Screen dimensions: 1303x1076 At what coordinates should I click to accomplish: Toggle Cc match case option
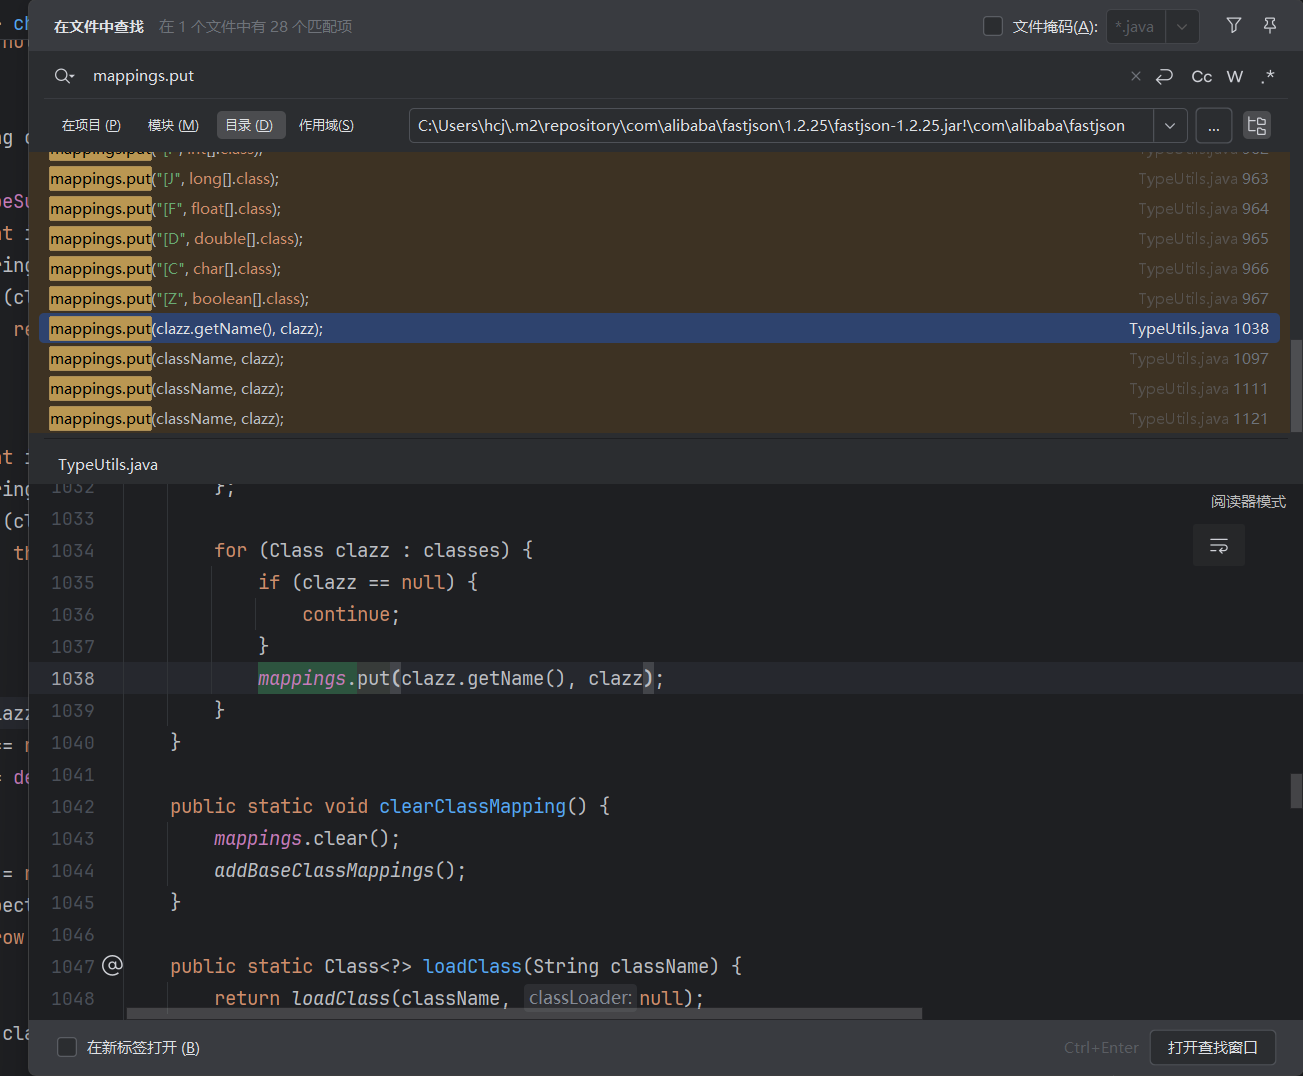click(1201, 76)
